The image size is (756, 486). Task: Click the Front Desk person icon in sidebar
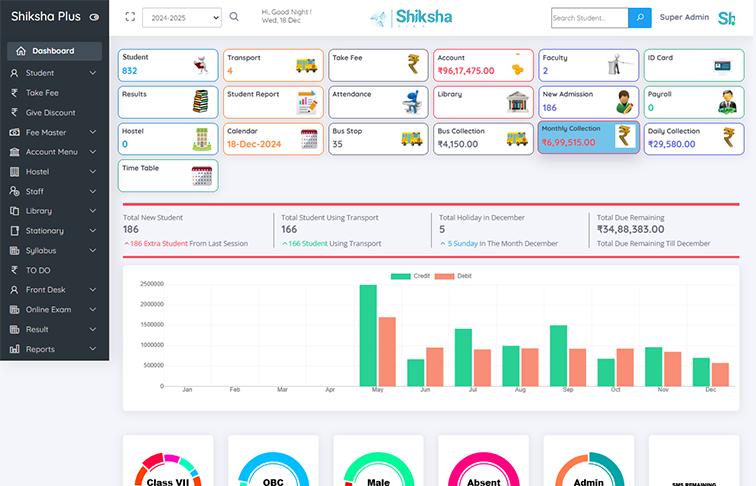point(14,290)
